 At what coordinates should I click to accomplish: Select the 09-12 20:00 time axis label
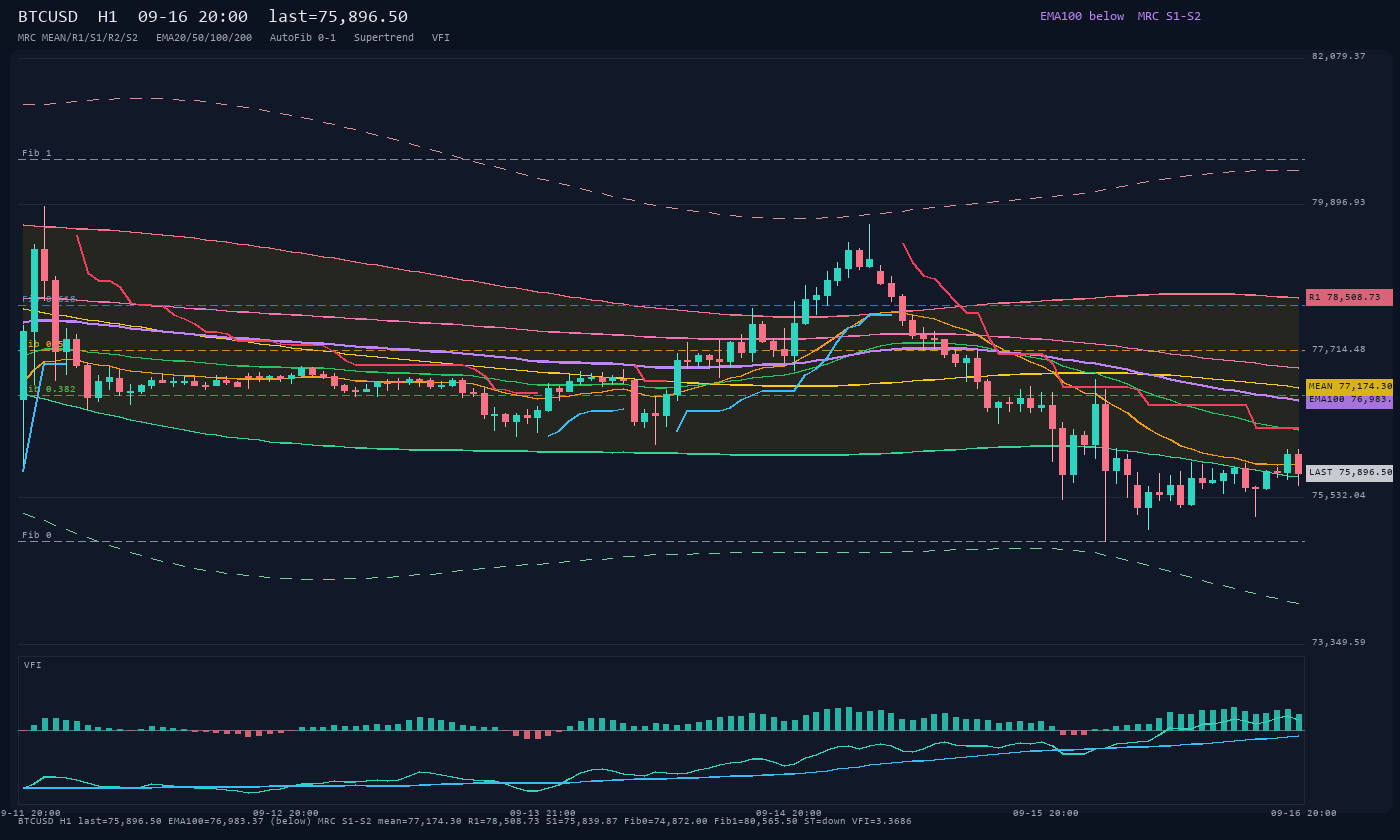tap(286, 813)
